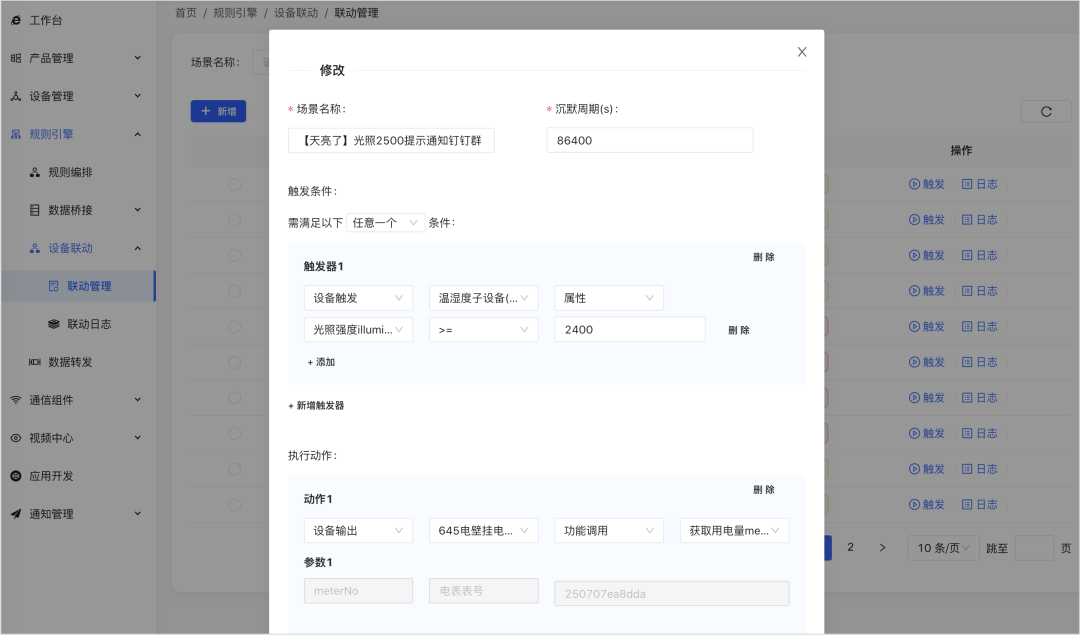Select the third table row radio button

tap(234, 256)
